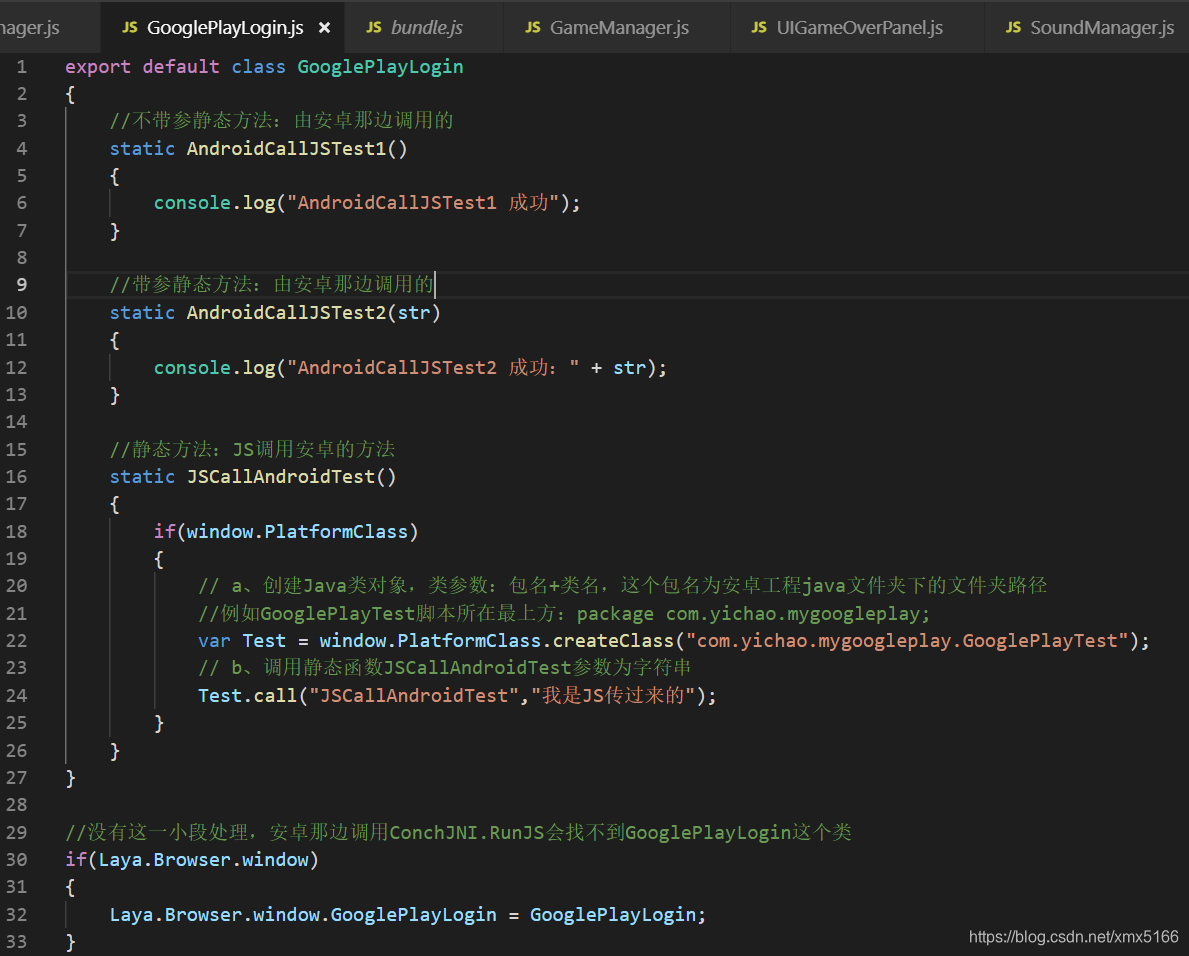
Task: Click the assignment = GooglePlayLogin; on line 32
Action: point(607,914)
